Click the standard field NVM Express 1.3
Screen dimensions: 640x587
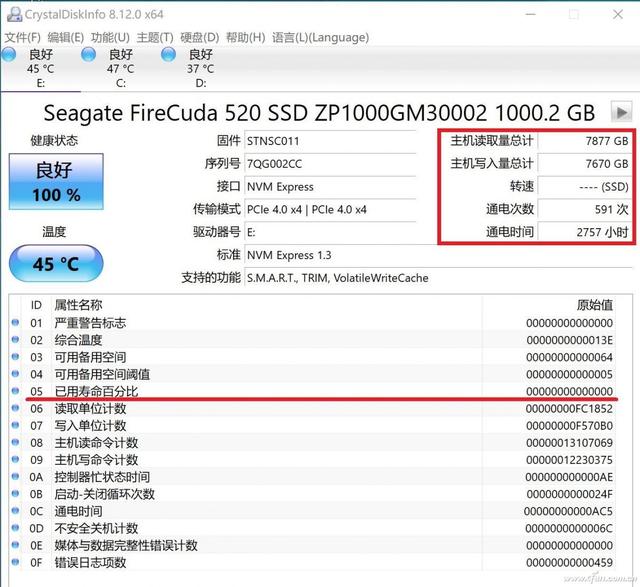click(438, 256)
